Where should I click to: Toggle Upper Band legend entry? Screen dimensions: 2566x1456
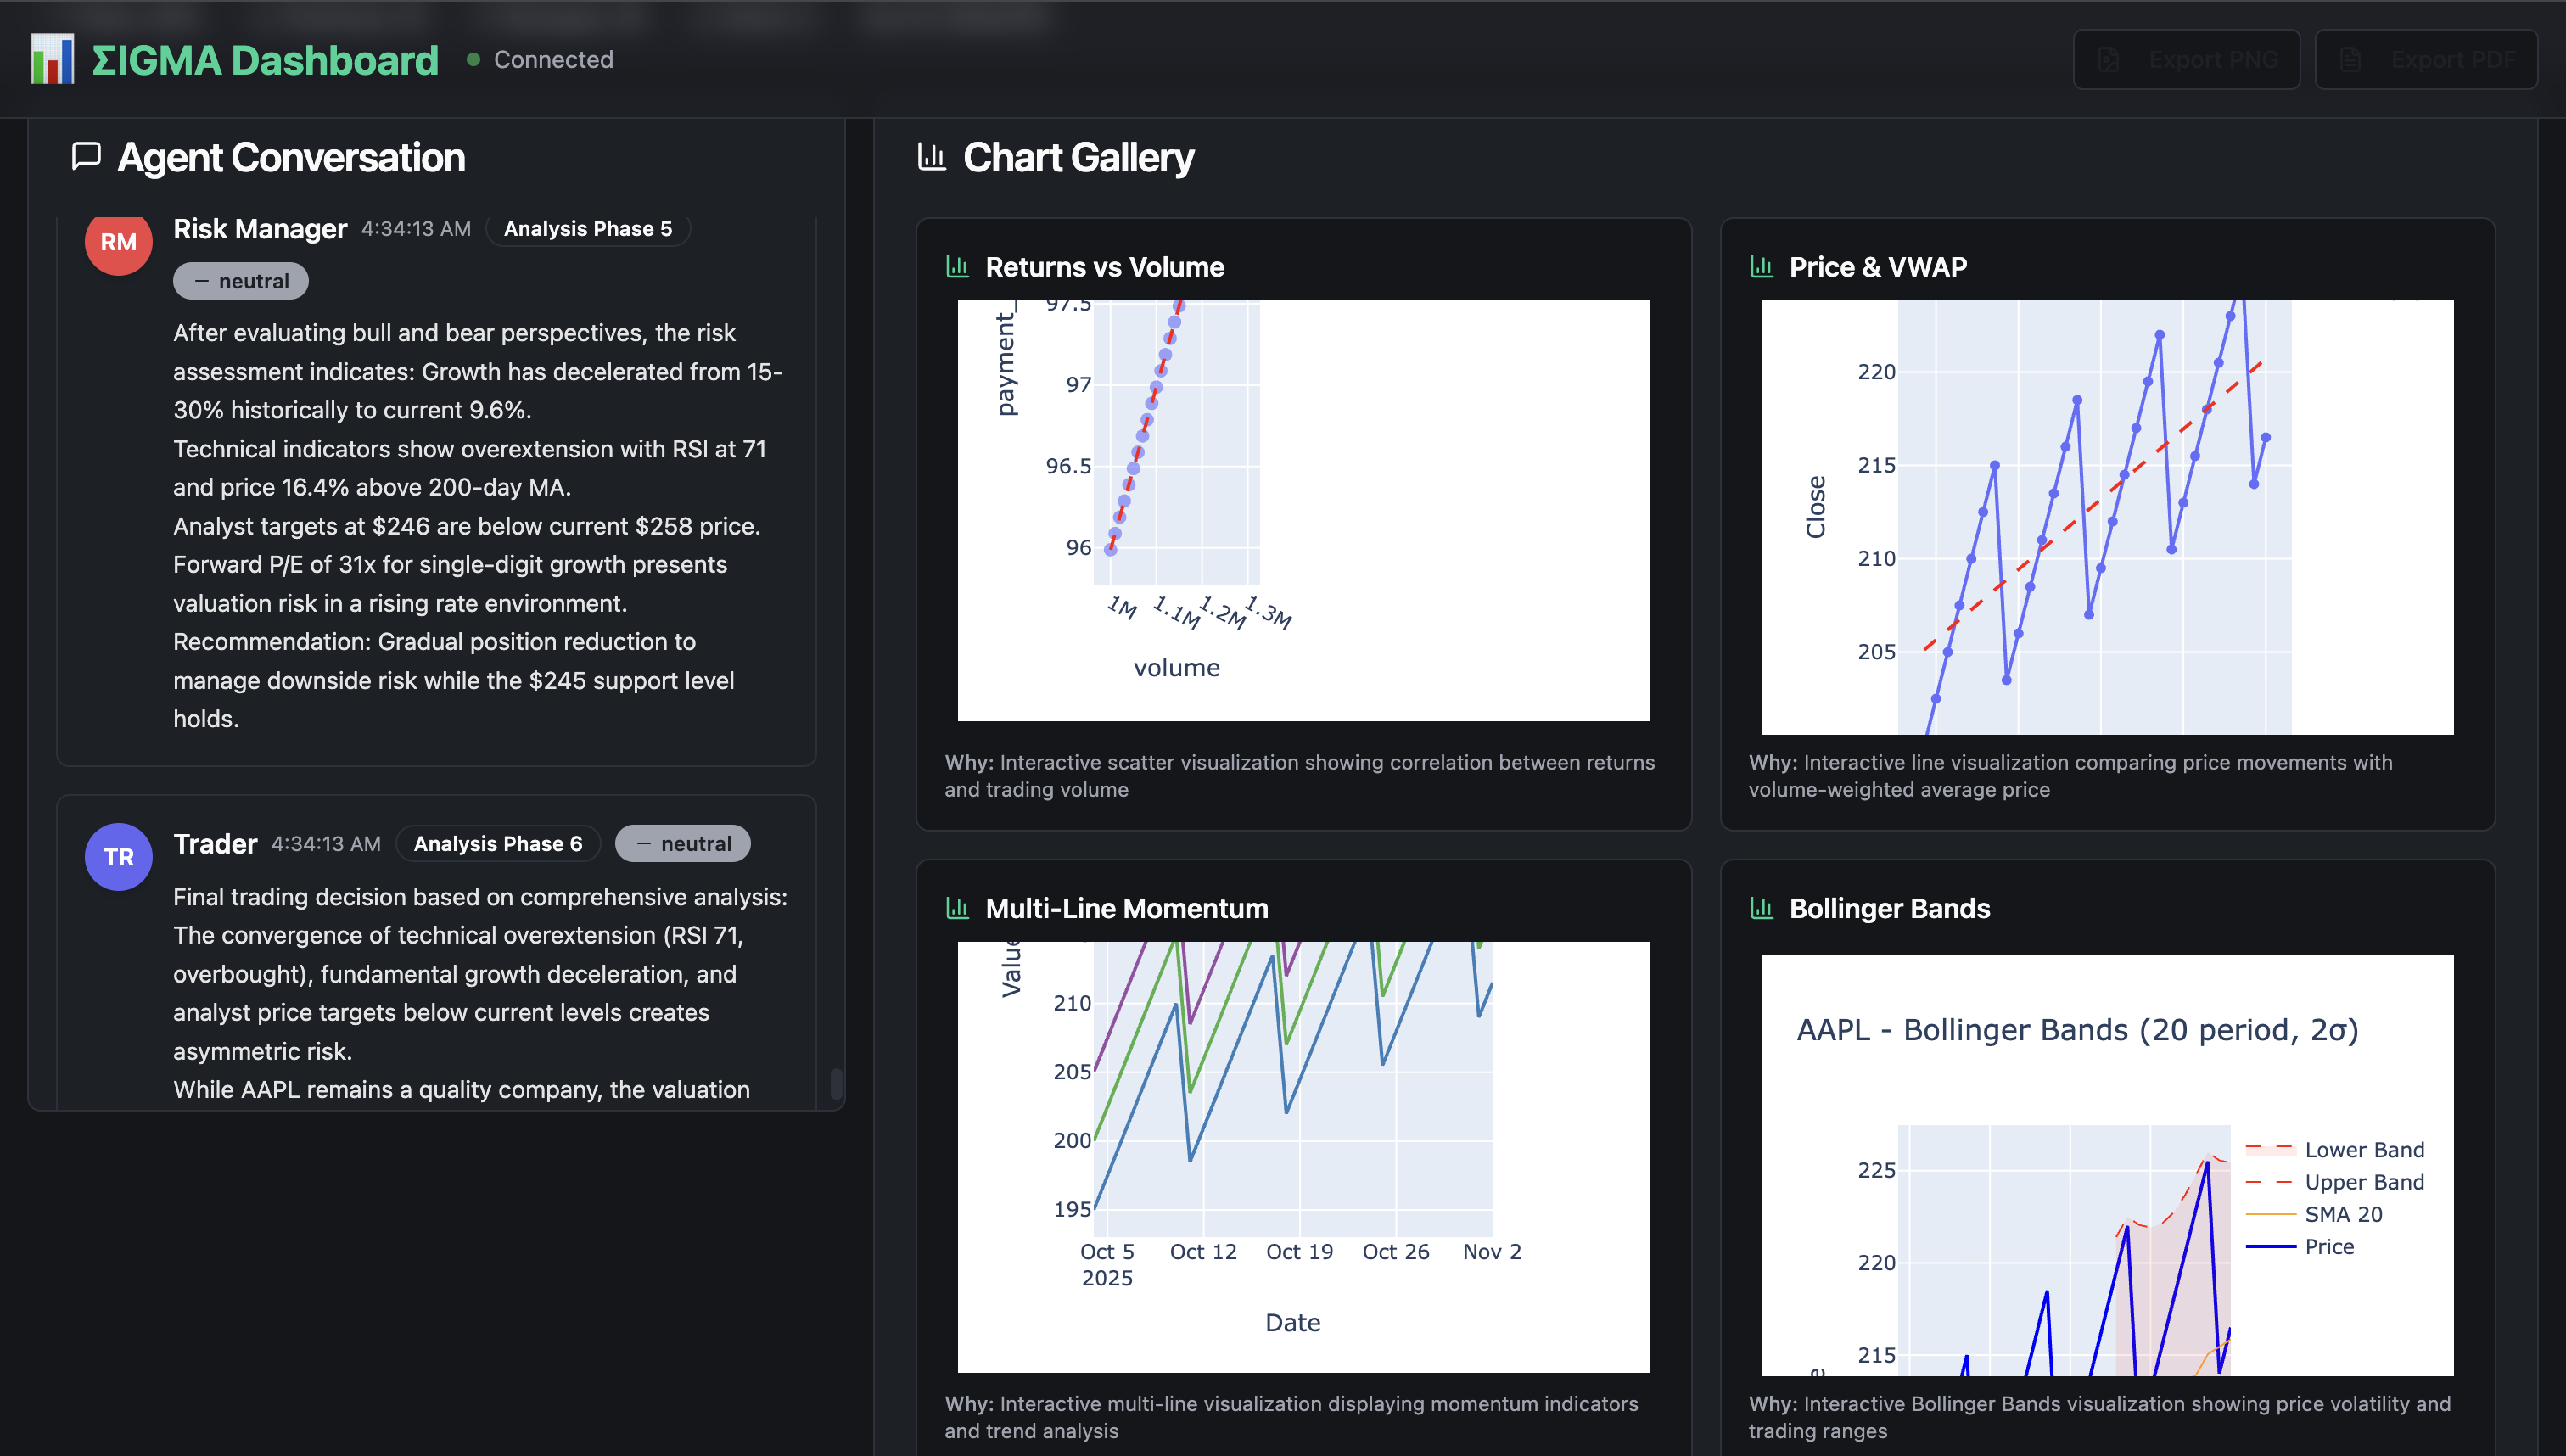(x=2362, y=1182)
